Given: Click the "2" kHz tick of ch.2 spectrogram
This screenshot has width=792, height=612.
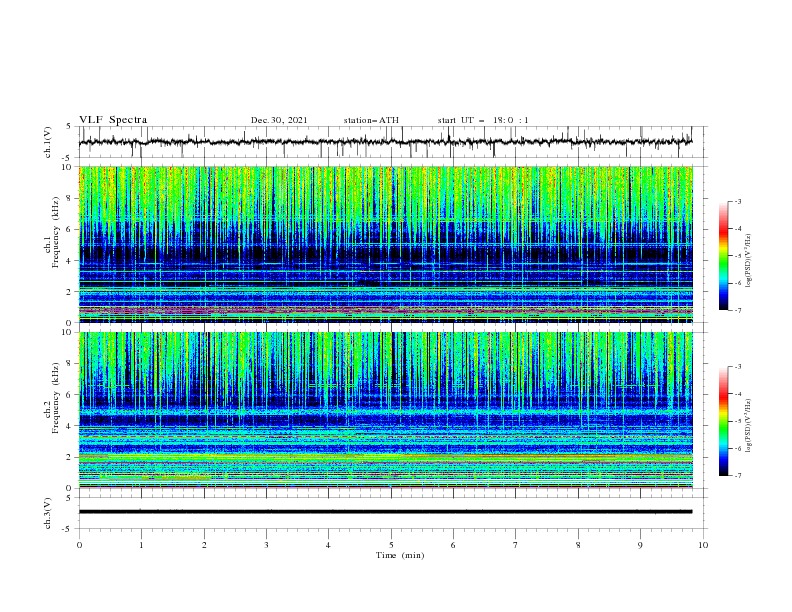Looking at the screenshot, I should (70, 457).
